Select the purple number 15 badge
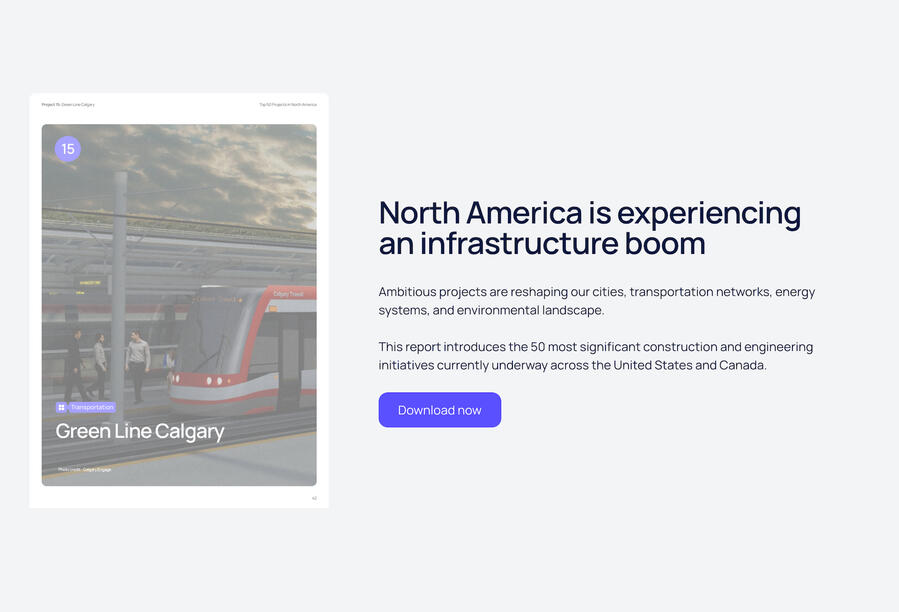The height and width of the screenshot is (612, 899). (68, 149)
